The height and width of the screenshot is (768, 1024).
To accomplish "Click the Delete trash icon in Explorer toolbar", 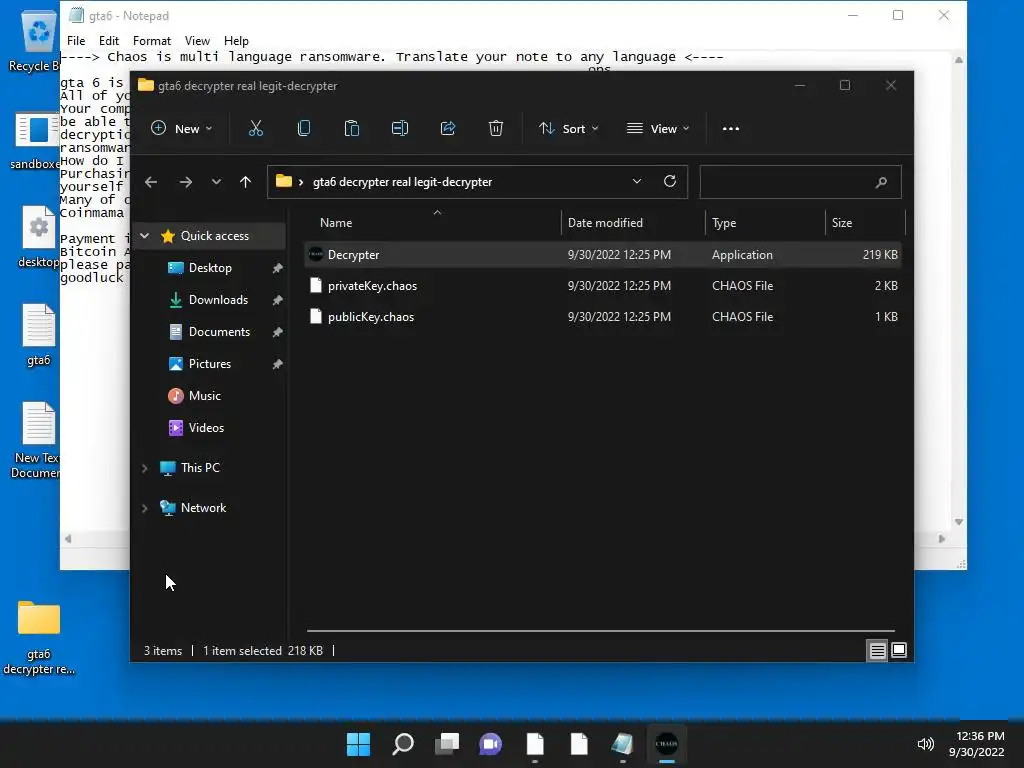I will click(x=496, y=129).
